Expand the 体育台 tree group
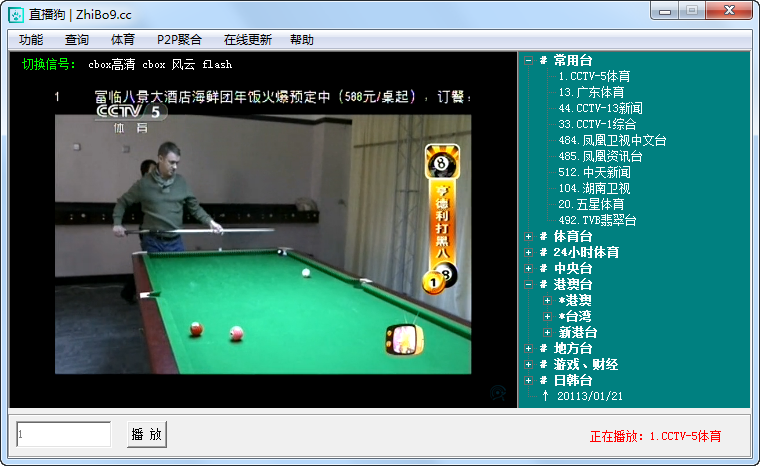Viewport: 760px width, 466px height. point(528,237)
